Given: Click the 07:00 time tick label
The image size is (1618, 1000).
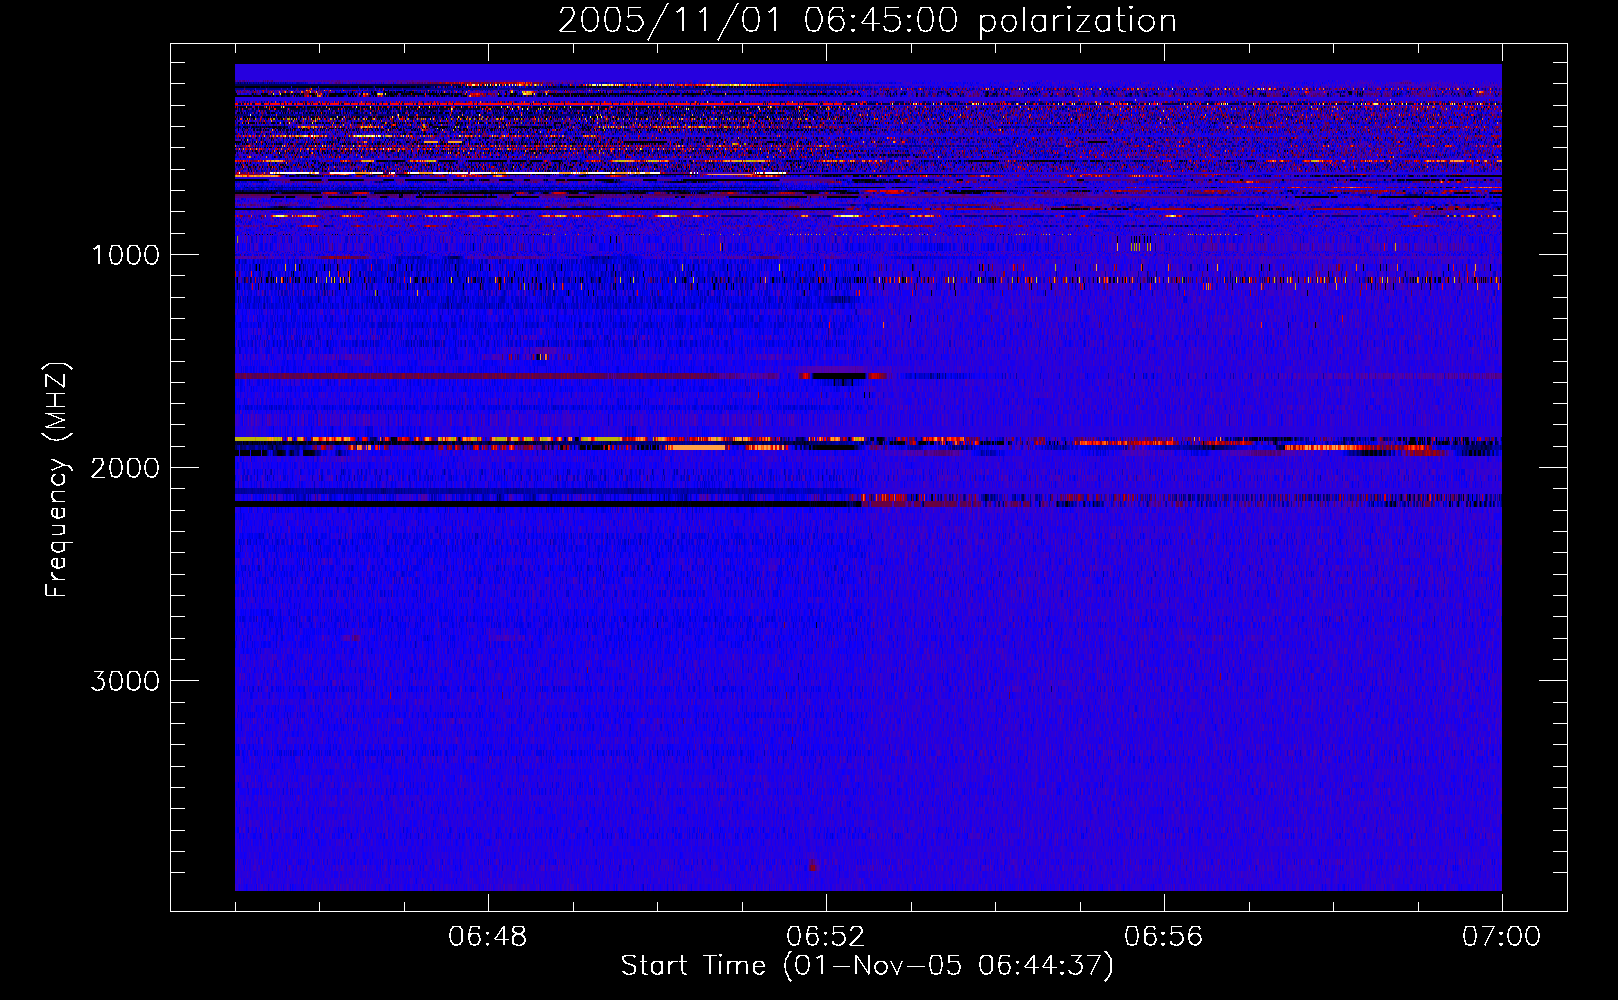Looking at the screenshot, I should pos(1501,937).
